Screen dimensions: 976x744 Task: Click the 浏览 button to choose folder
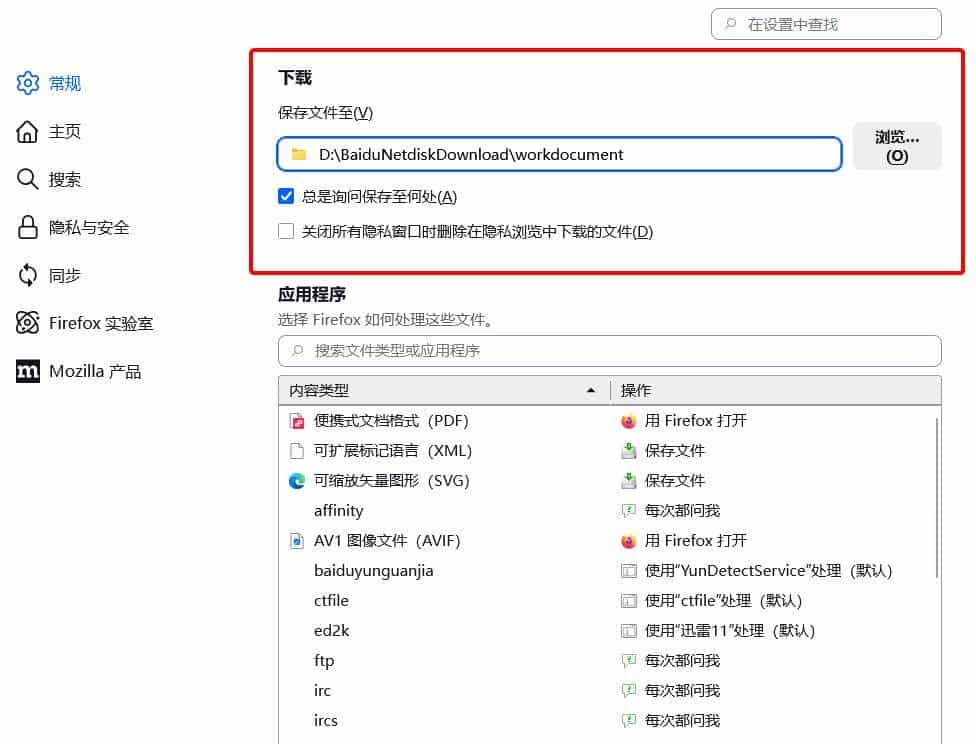click(x=896, y=145)
